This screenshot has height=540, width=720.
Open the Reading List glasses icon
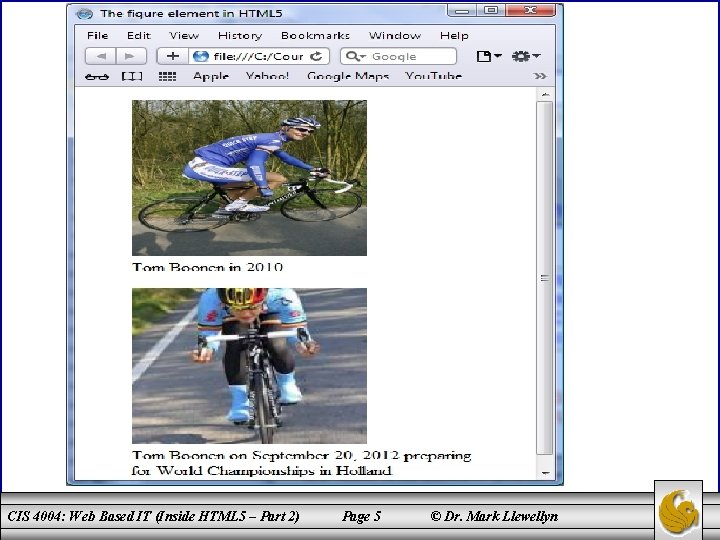pyautogui.click(x=97, y=77)
